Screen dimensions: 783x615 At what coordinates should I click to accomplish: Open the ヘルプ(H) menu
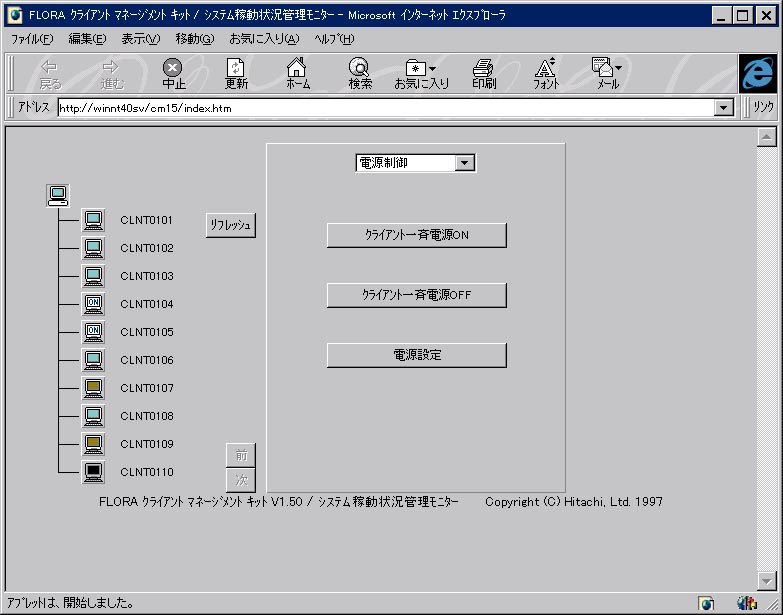coord(334,39)
